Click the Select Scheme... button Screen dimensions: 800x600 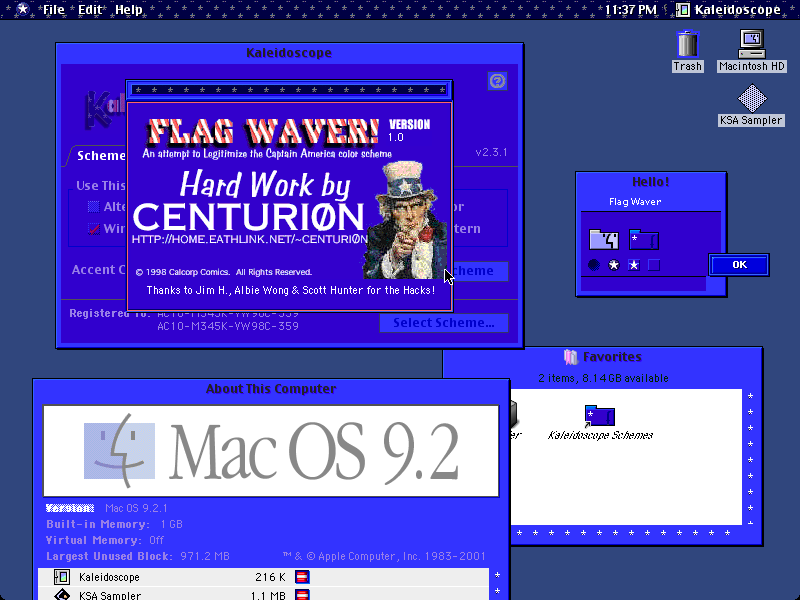(x=443, y=322)
